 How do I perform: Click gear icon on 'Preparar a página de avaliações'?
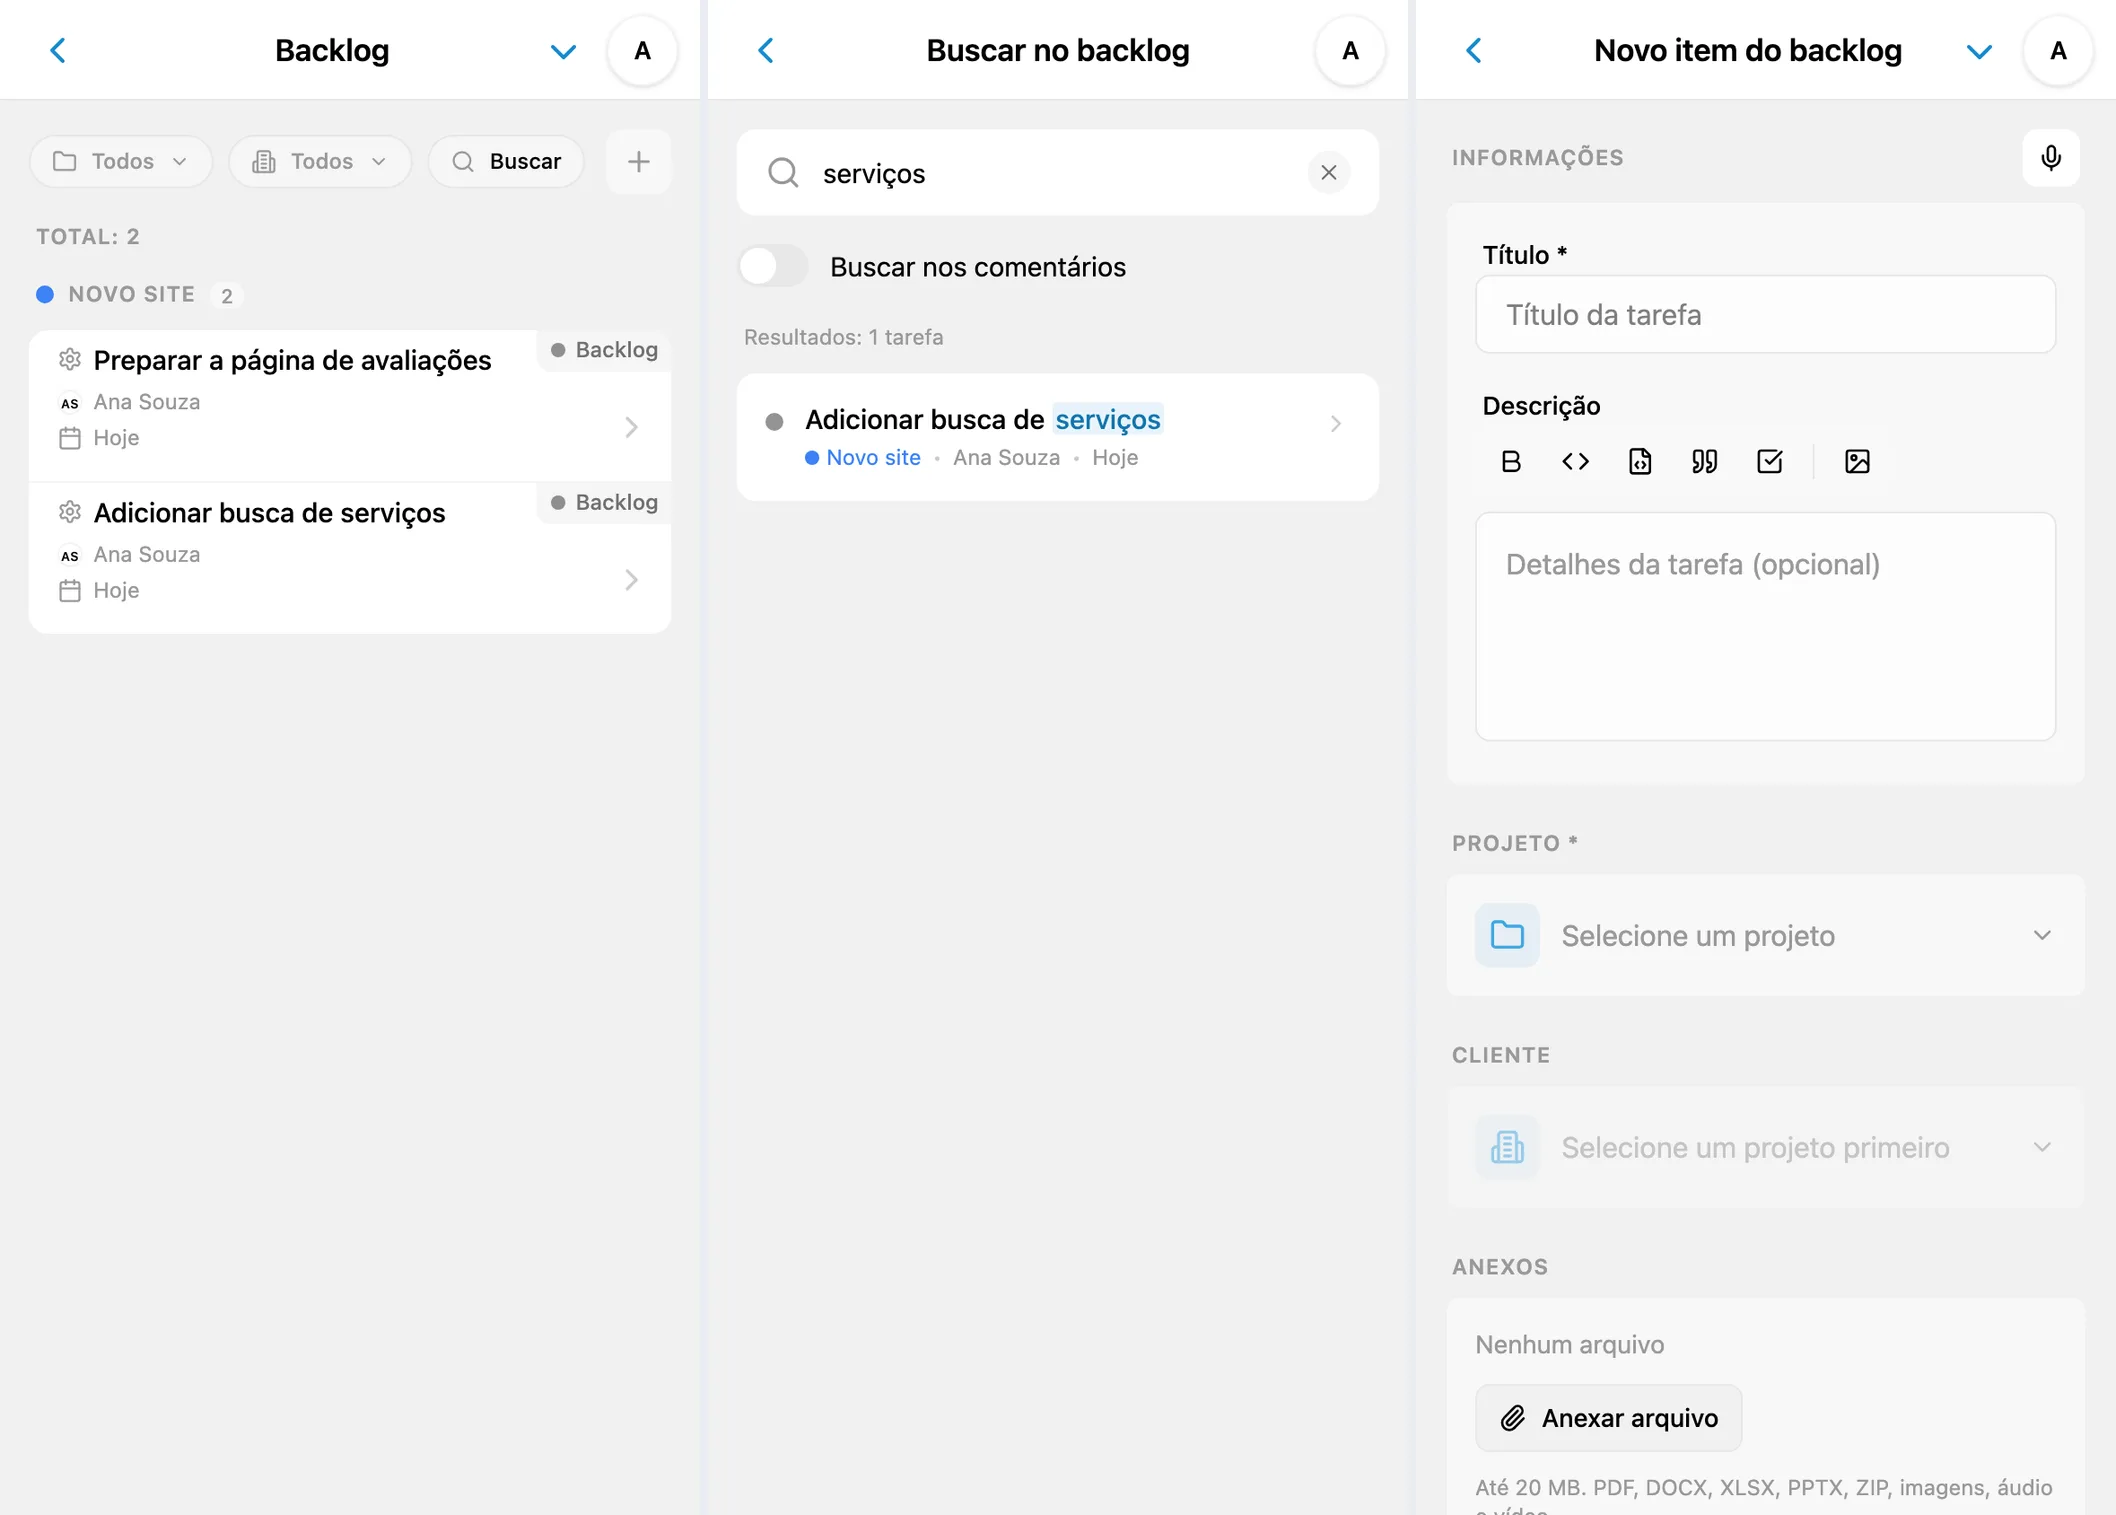coord(69,359)
